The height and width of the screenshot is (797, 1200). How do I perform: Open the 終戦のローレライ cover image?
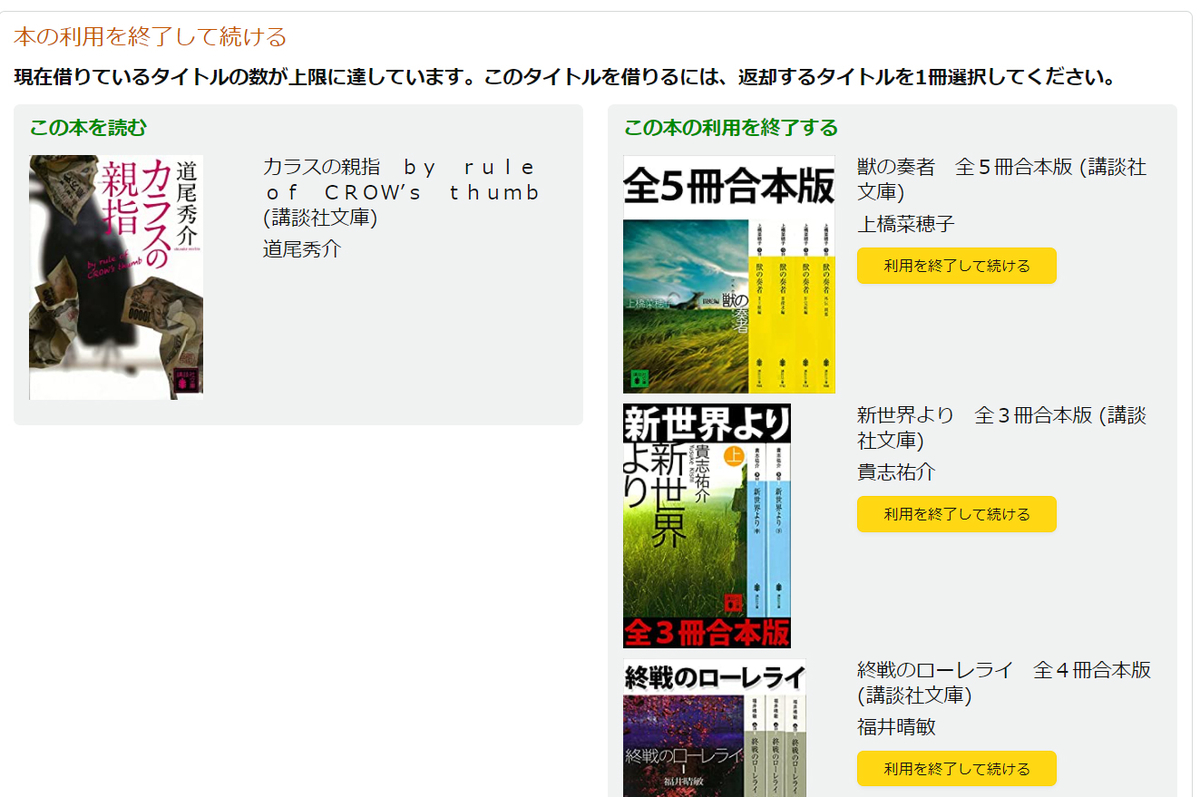click(x=715, y=728)
